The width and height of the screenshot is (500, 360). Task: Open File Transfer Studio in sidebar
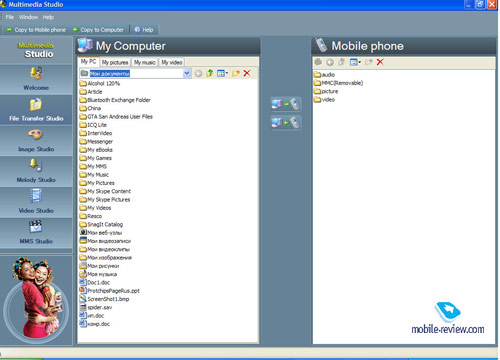click(36, 110)
